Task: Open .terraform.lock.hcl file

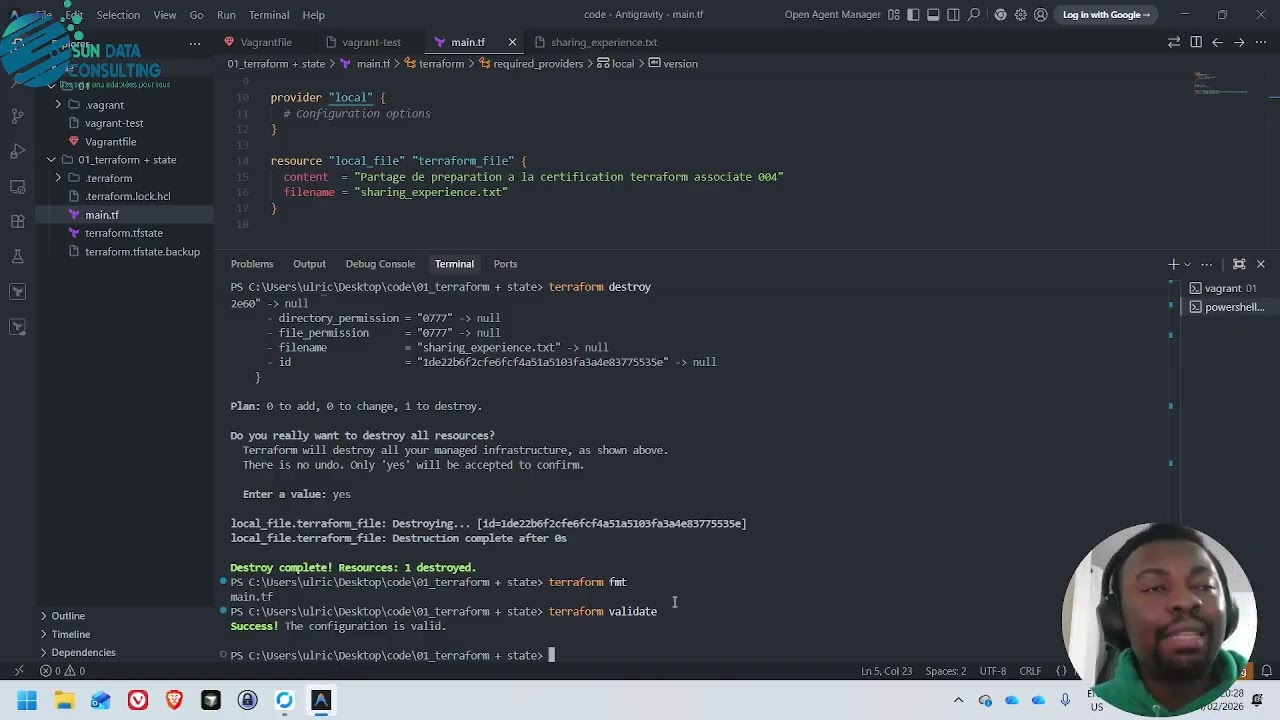Action: tap(127, 197)
